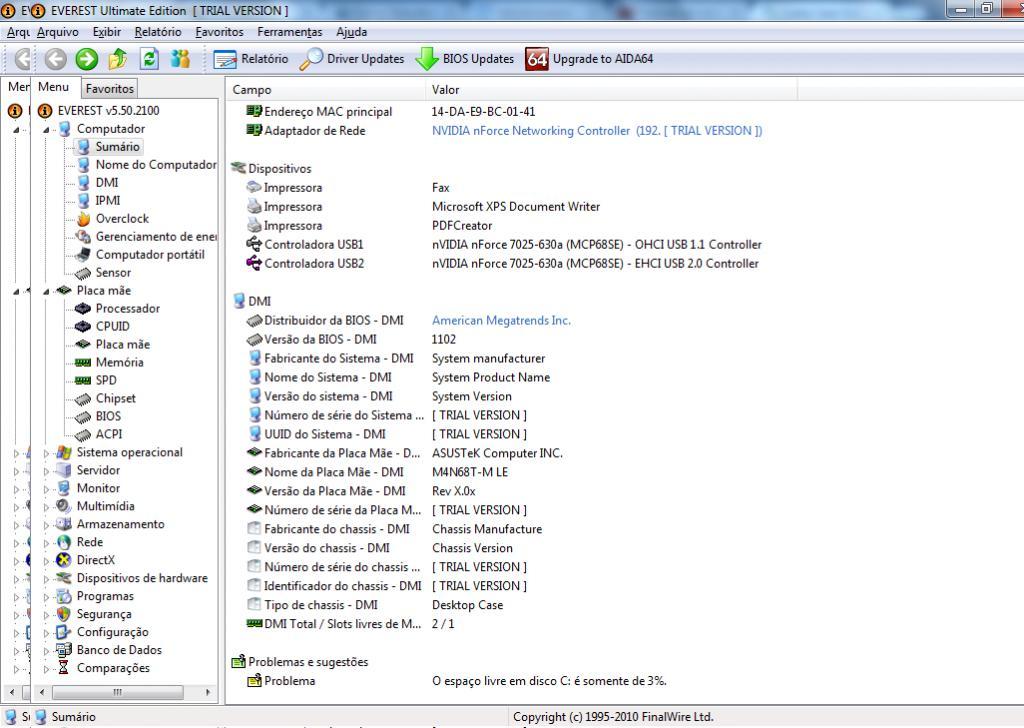This screenshot has height=728, width=1024.
Task: Open the CPUID item
Action: tap(112, 326)
